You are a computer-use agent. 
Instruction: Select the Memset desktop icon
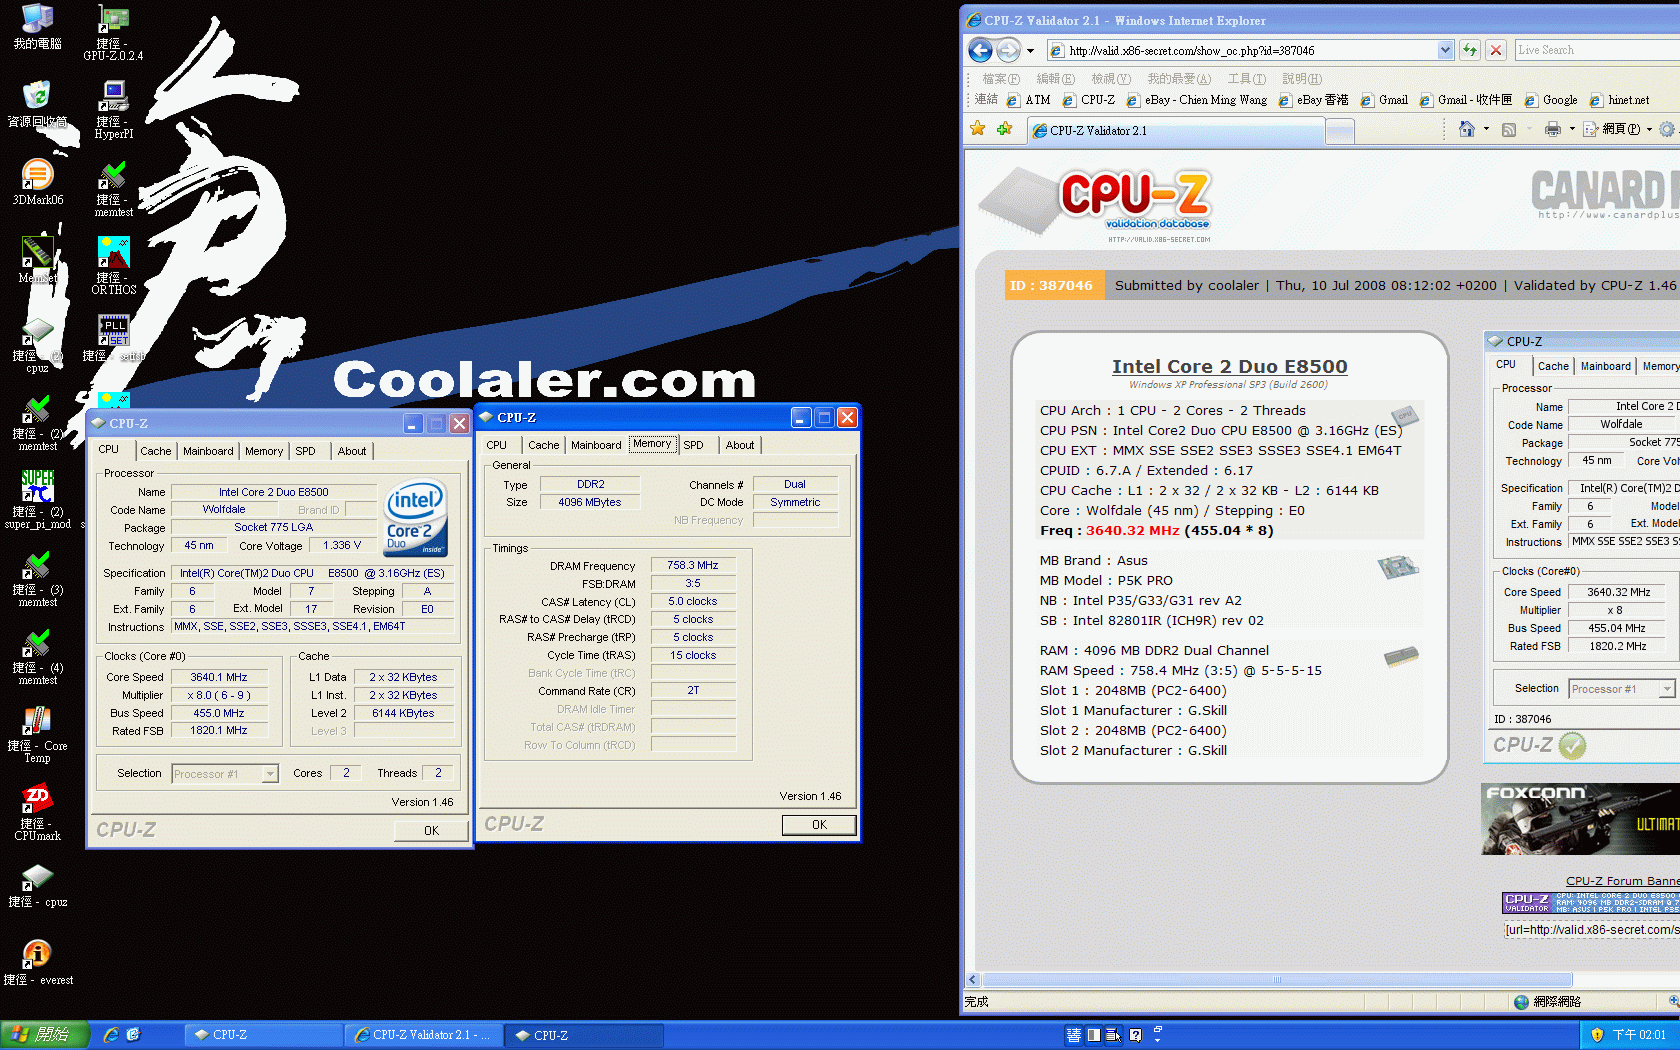pos(37,261)
